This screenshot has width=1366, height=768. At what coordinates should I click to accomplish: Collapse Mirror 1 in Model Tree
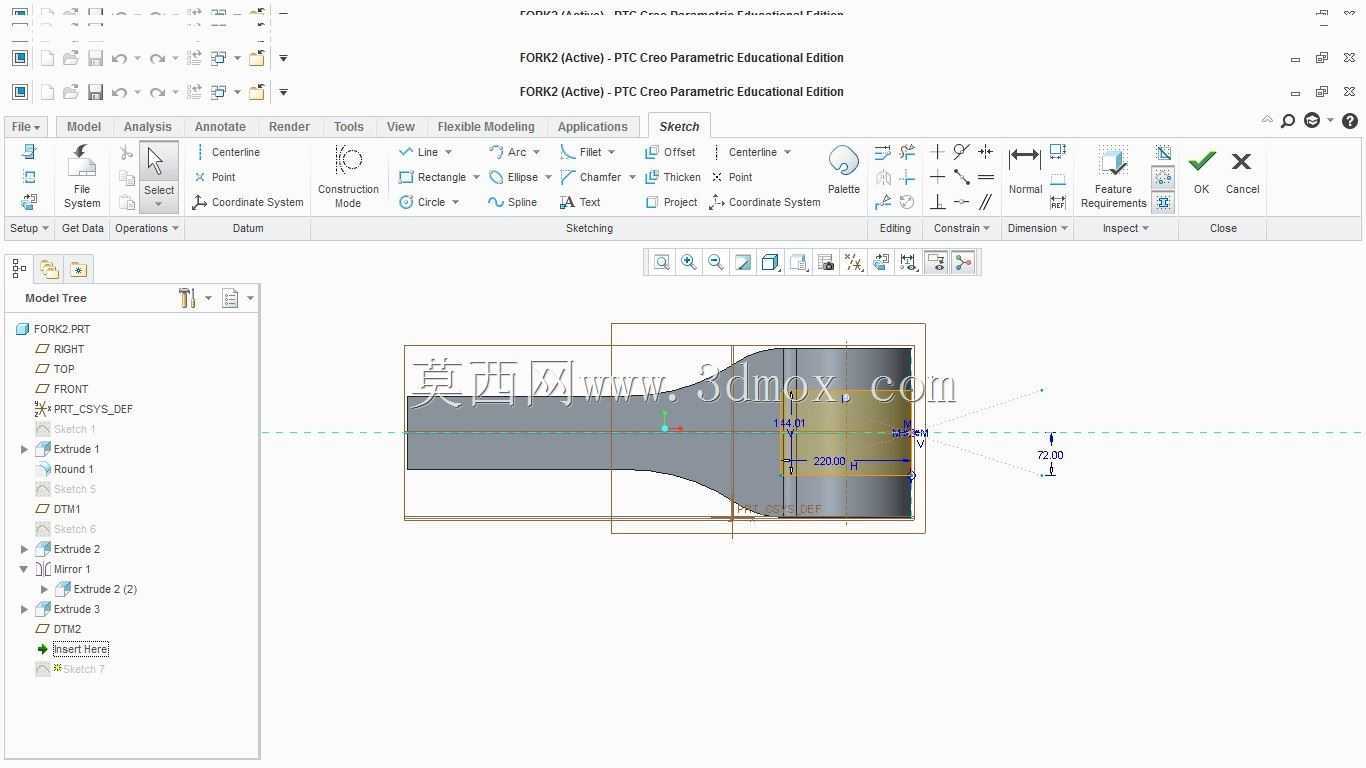click(24, 569)
